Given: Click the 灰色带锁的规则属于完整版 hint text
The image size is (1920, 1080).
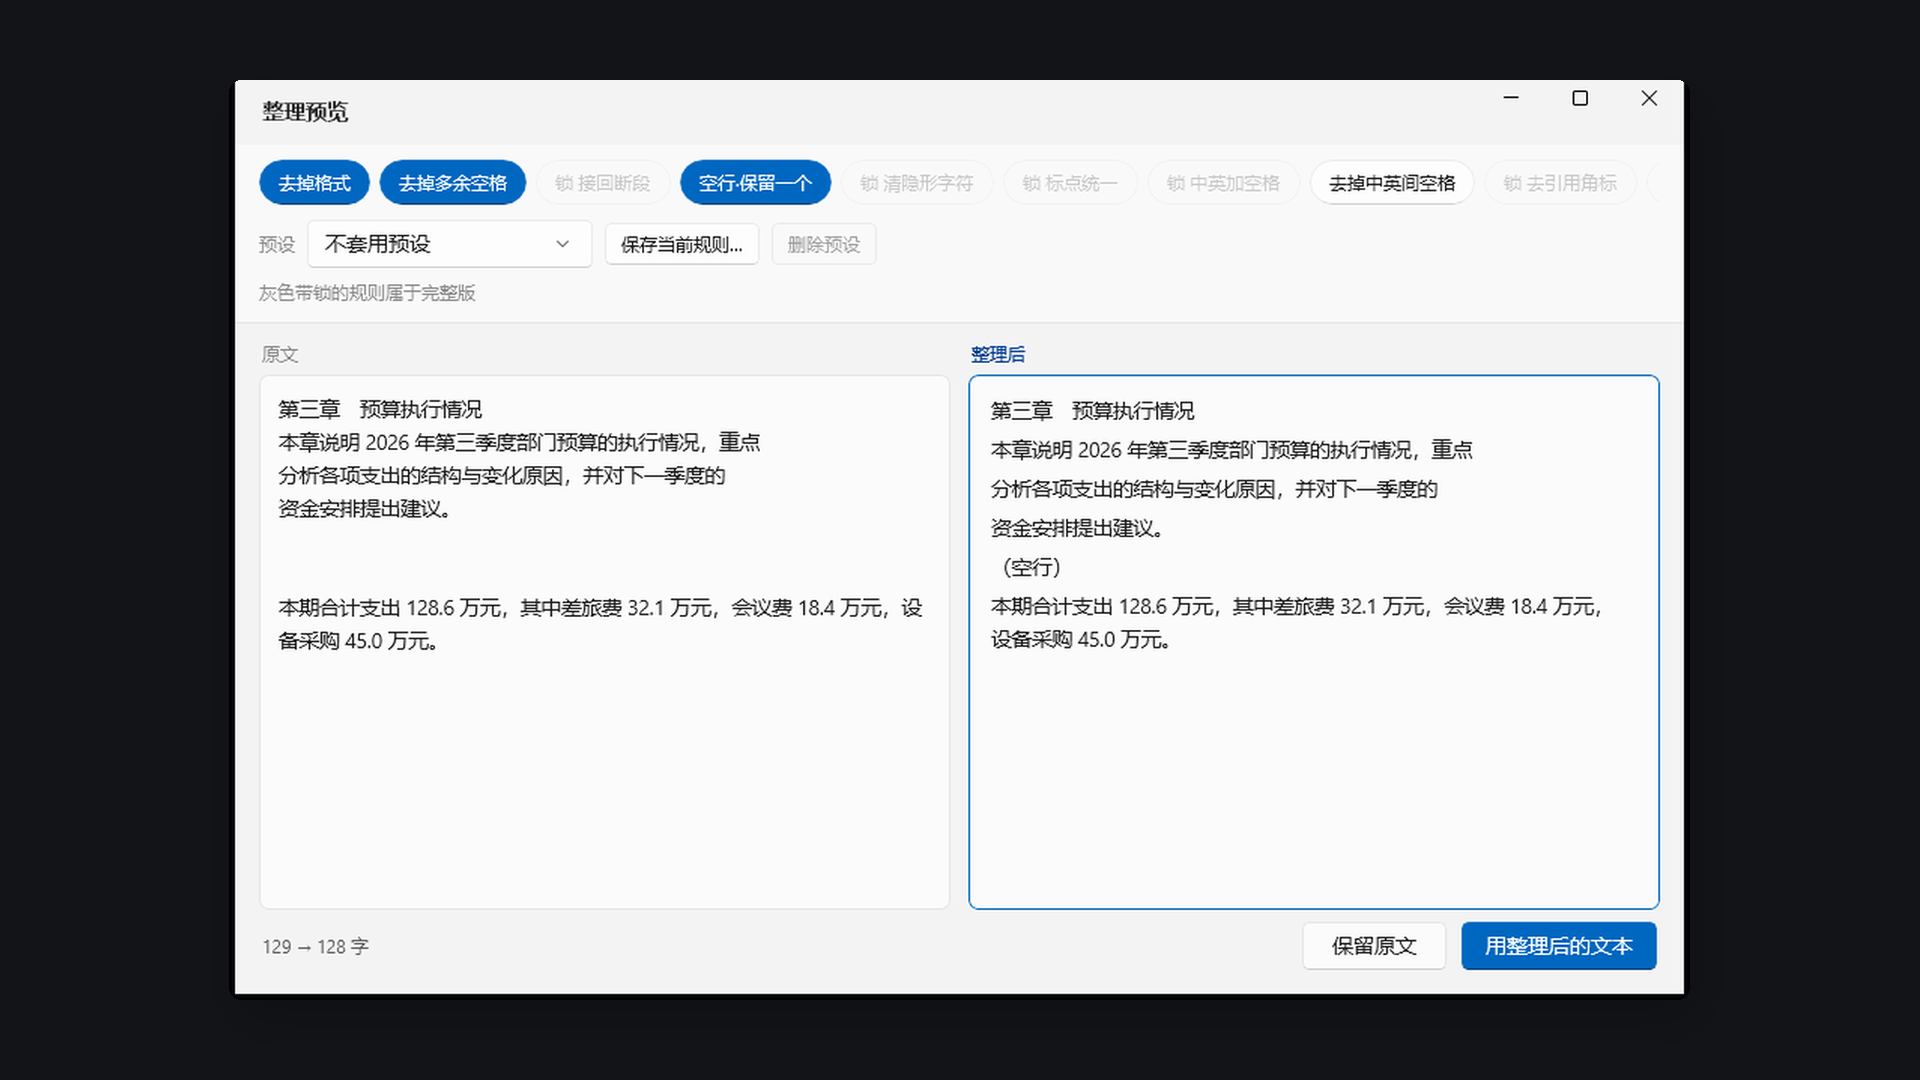Looking at the screenshot, I should (x=366, y=293).
